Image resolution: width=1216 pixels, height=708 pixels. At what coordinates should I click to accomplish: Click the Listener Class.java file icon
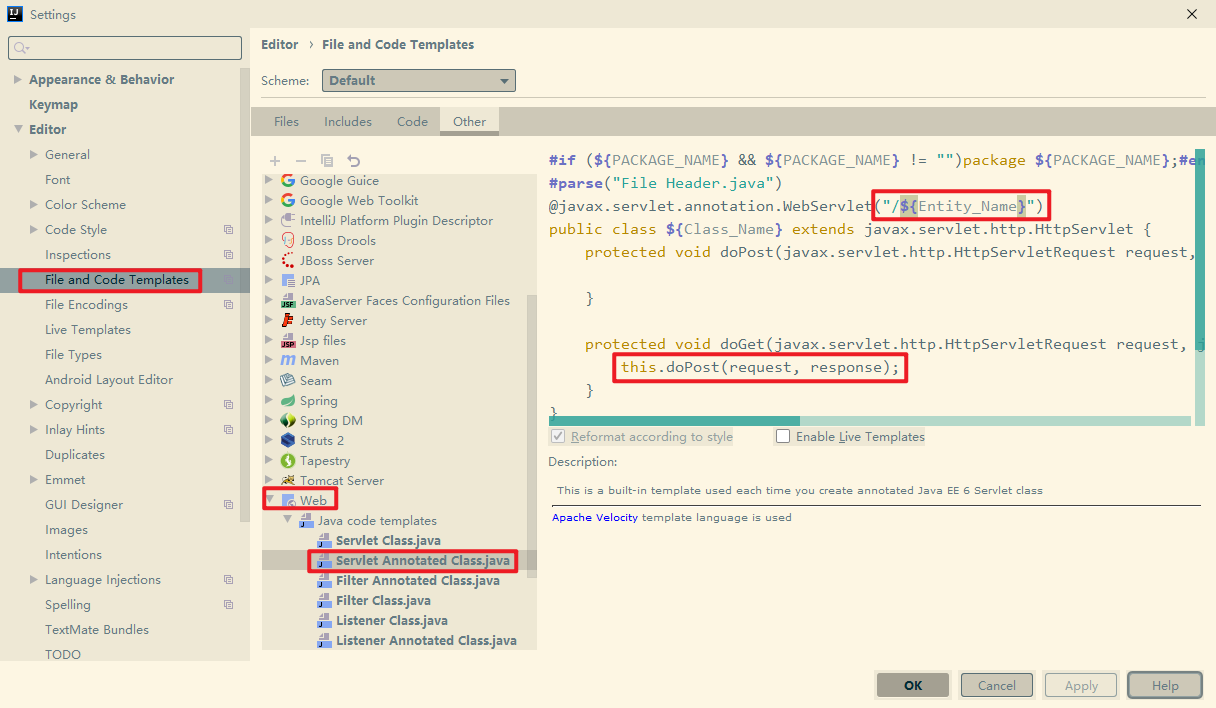(x=323, y=621)
